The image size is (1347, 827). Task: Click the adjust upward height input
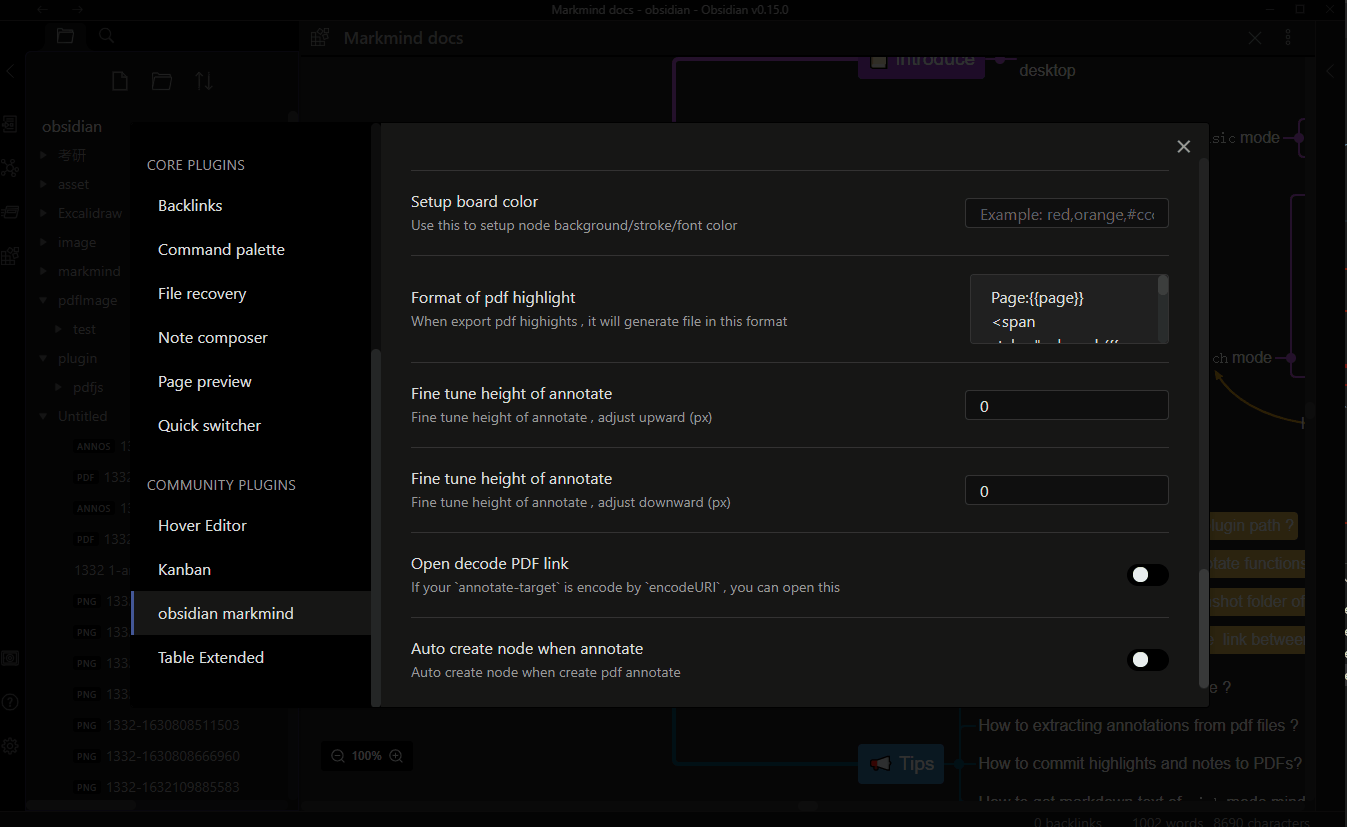point(1067,405)
